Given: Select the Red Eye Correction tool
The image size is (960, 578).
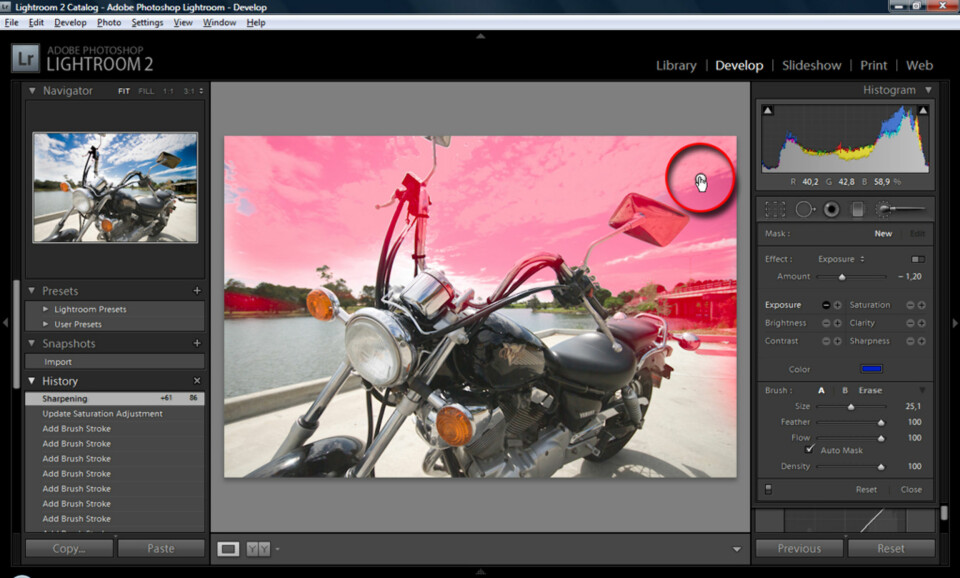Looking at the screenshot, I should pyautogui.click(x=831, y=209).
